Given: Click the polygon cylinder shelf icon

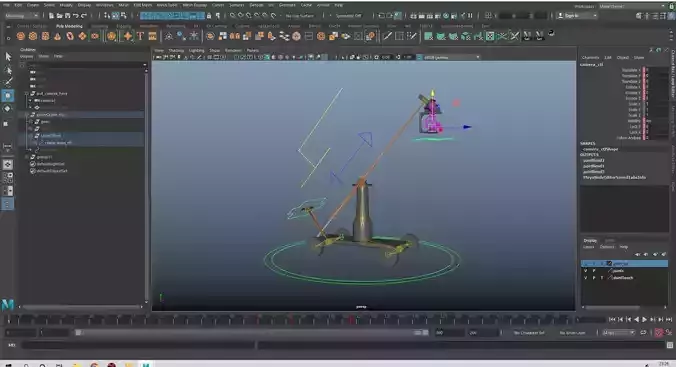Looking at the screenshot, I should tap(45, 37).
